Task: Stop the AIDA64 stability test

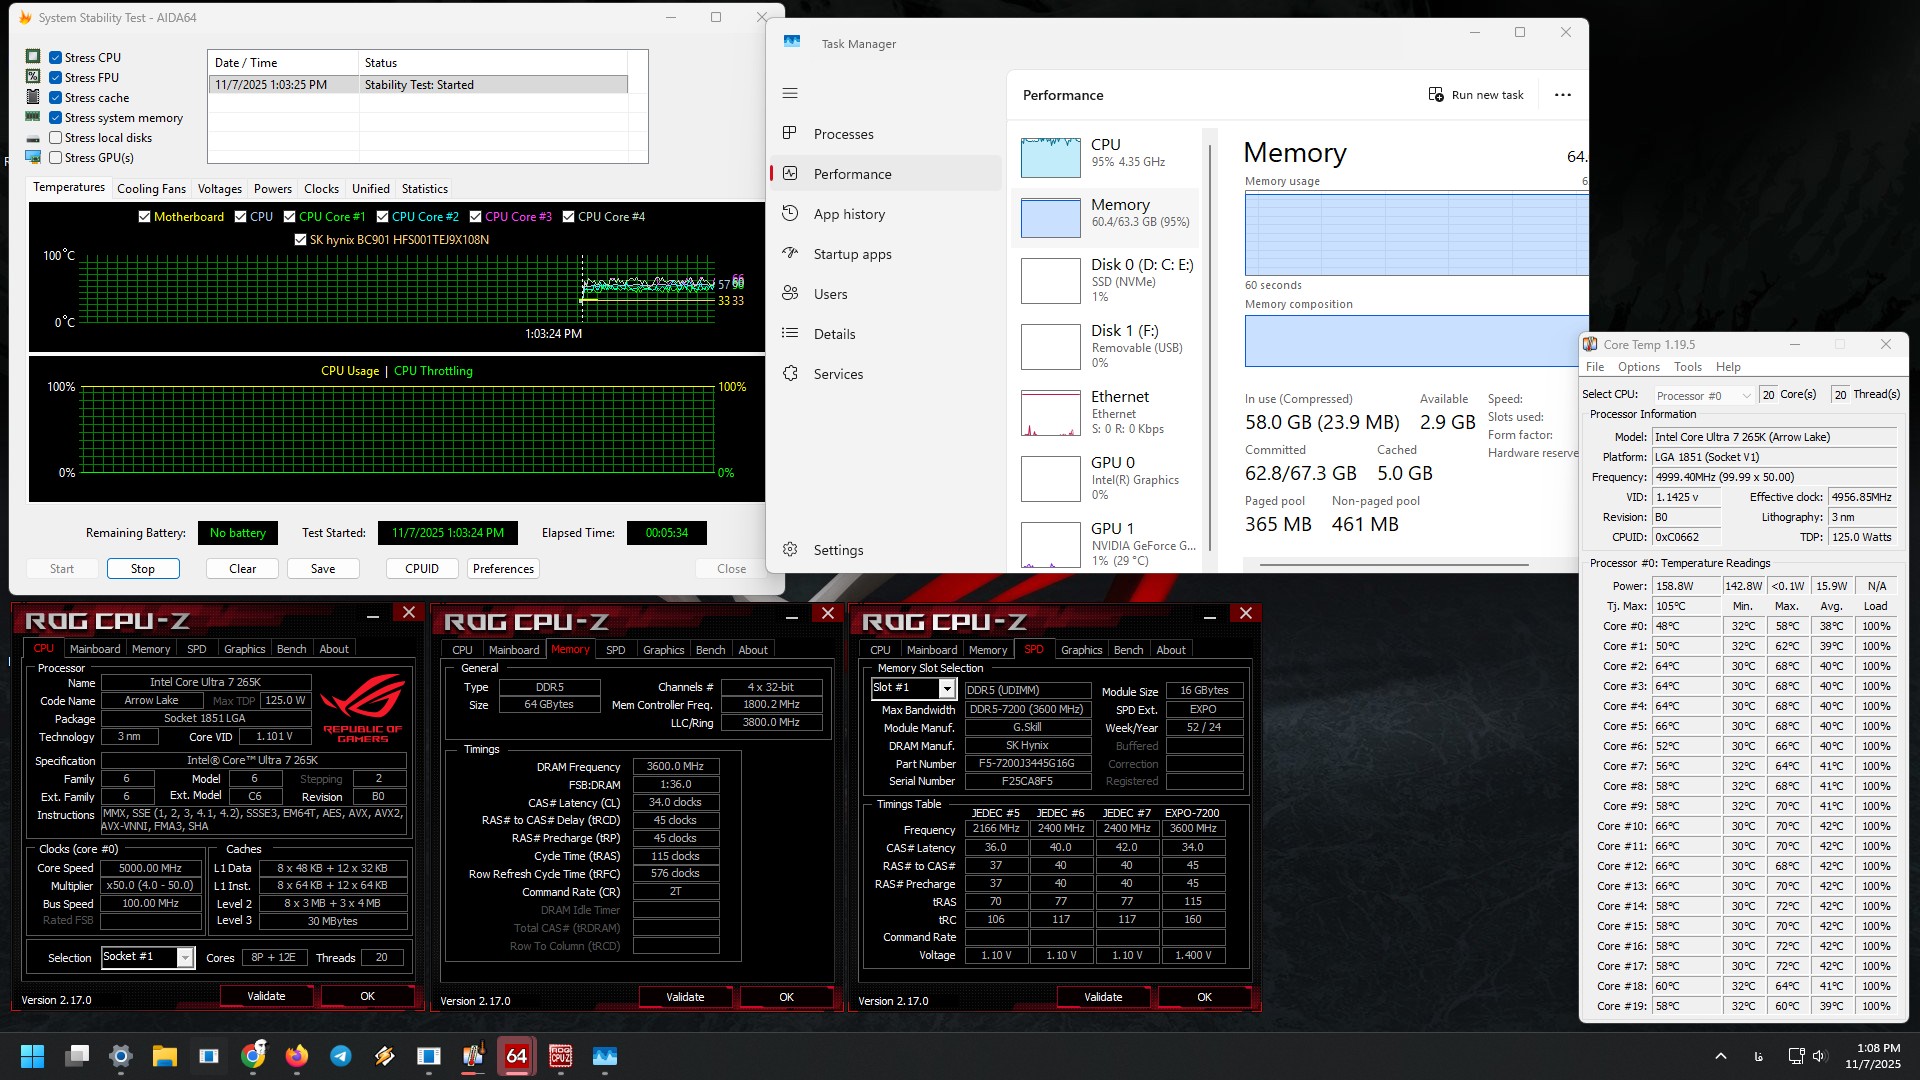Action: tap(143, 569)
